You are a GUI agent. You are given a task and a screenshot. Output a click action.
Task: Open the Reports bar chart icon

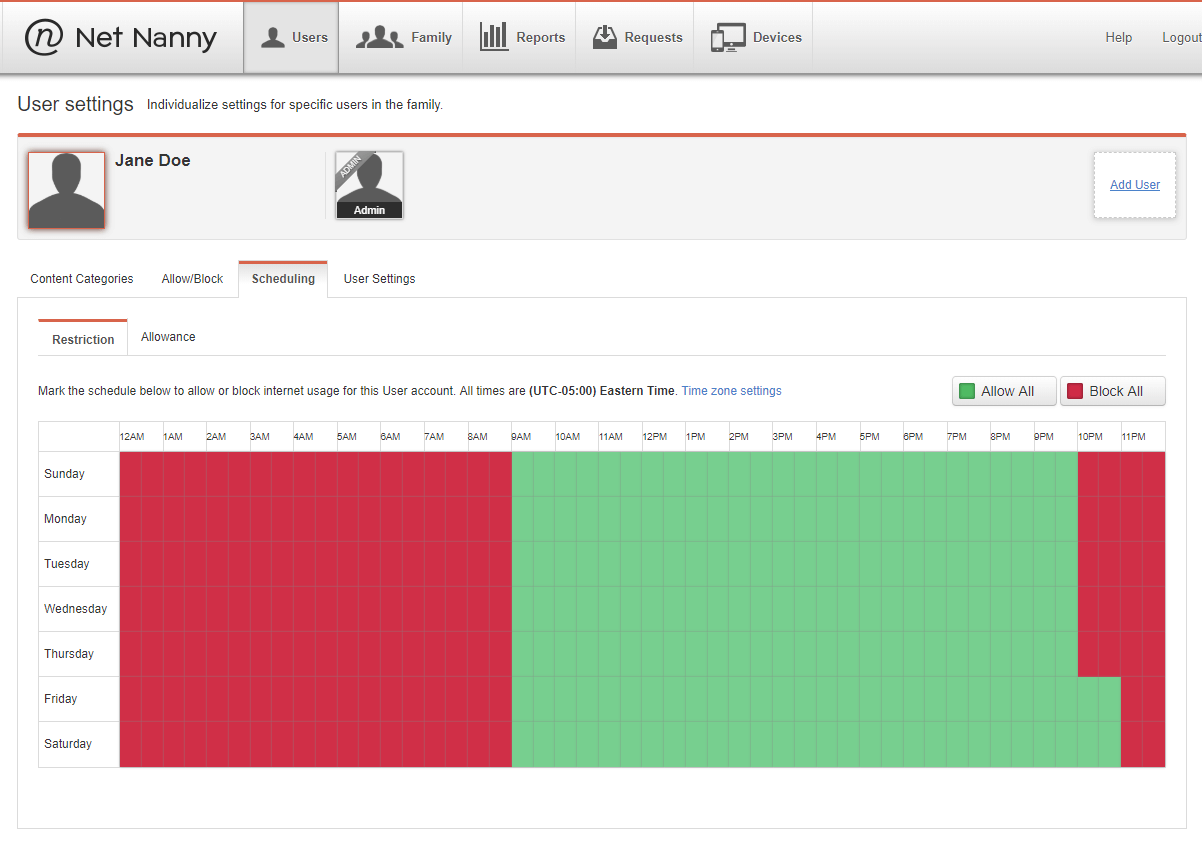point(494,37)
